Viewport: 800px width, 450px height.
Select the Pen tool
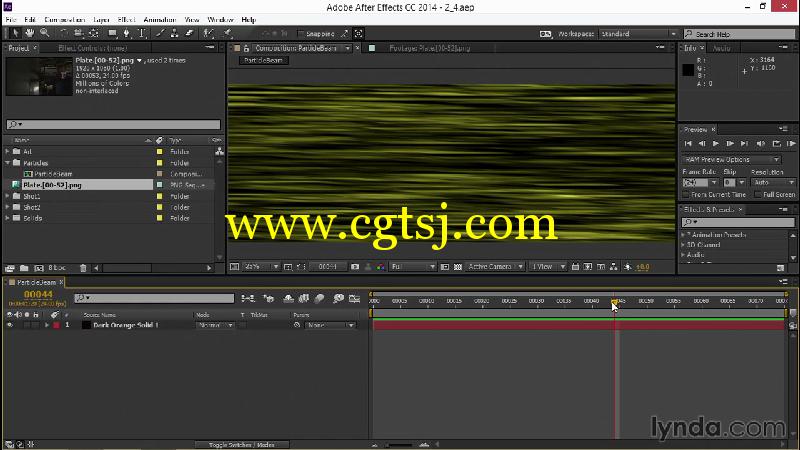pyautogui.click(x=127, y=34)
